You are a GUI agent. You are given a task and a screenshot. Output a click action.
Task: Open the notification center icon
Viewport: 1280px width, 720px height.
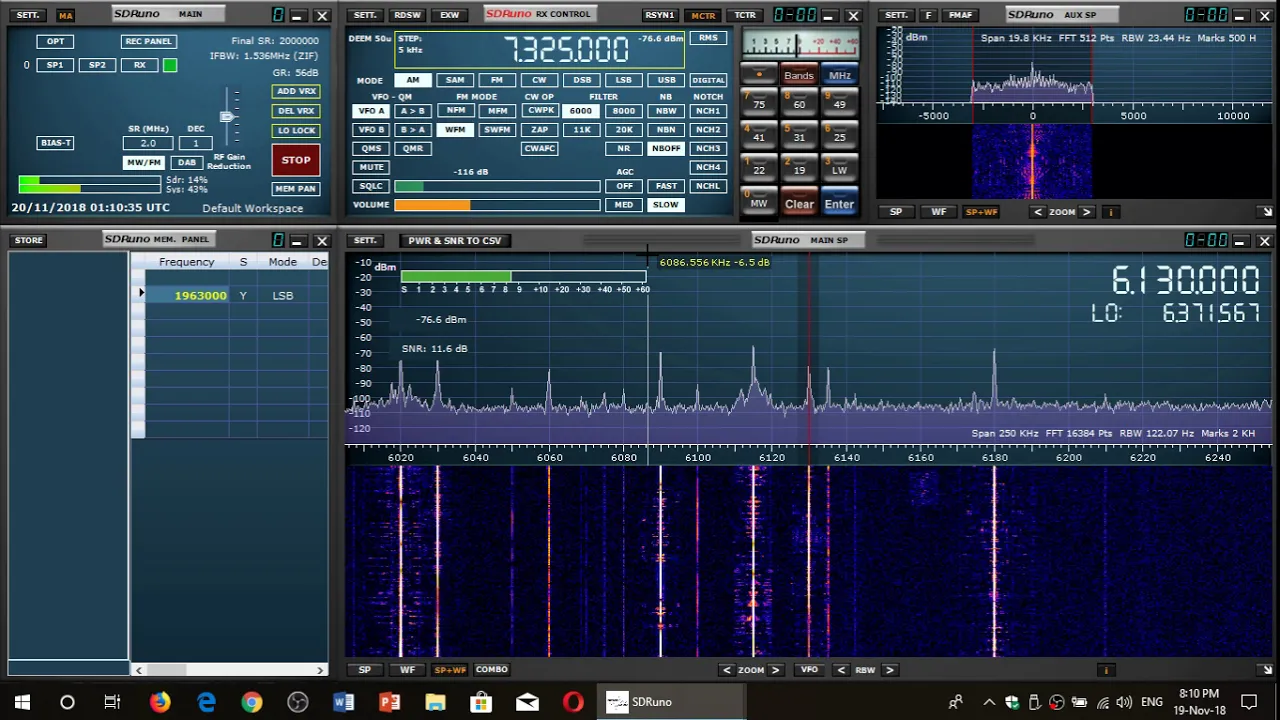(1249, 702)
